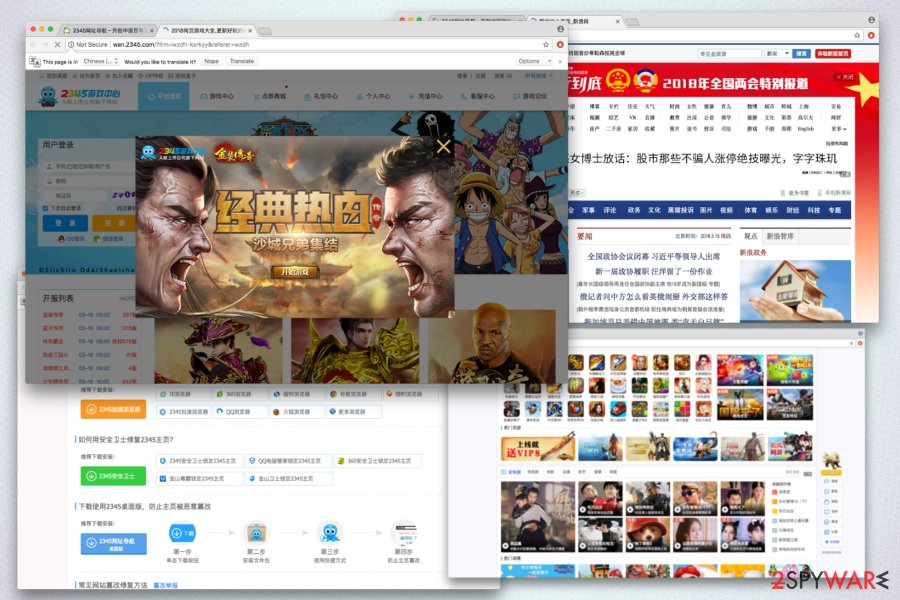
Task: Go to the 游戏论坛 navigation item
Action: tap(530, 96)
